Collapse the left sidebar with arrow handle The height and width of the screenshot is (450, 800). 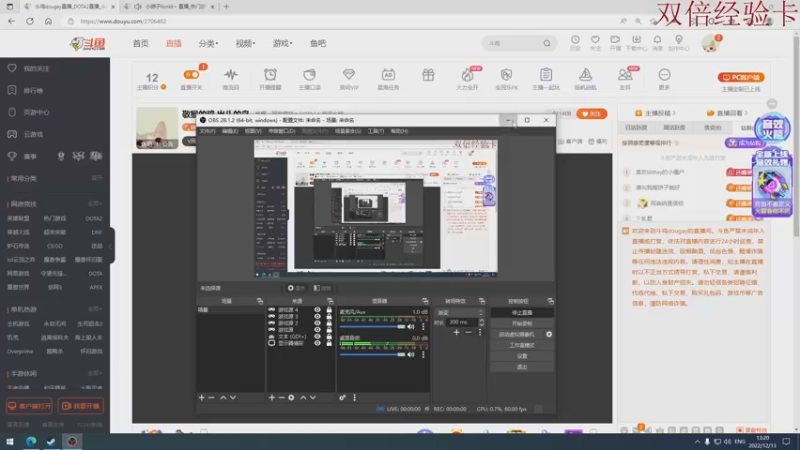pyautogui.click(x=111, y=246)
